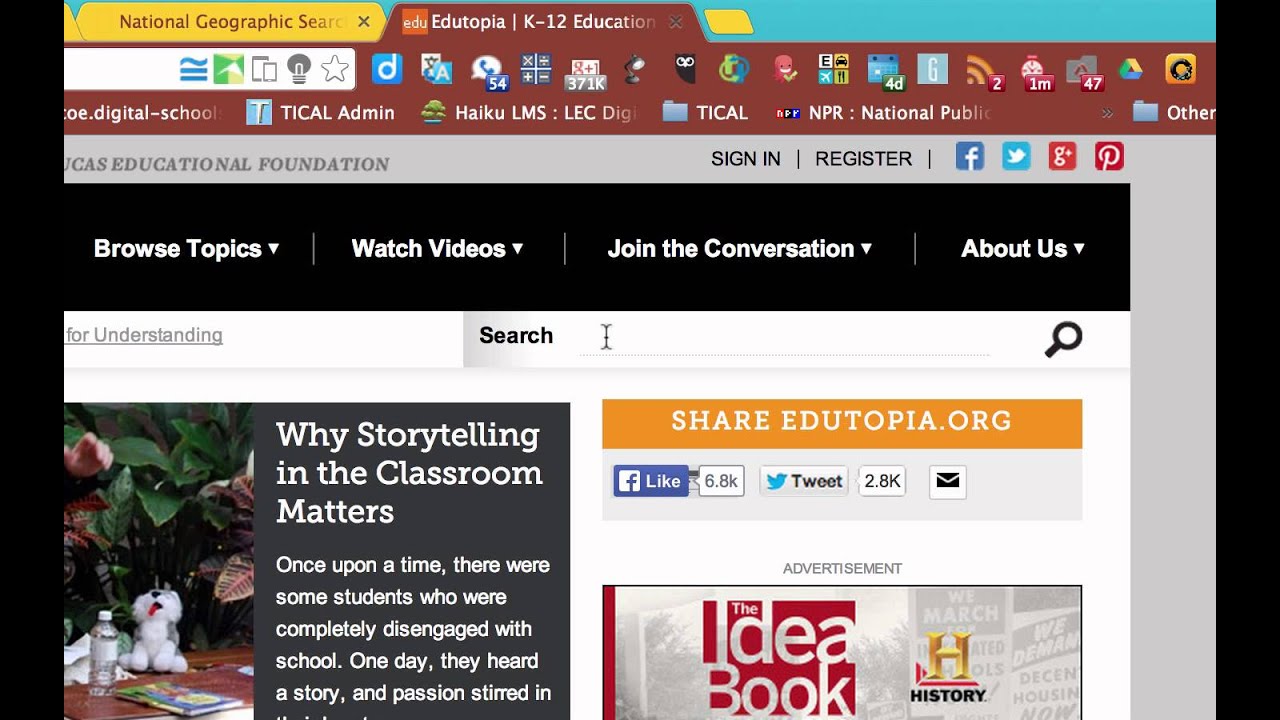Screen dimensions: 1280x720
Task: Follow the 'for Understanding' link
Action: pyautogui.click(x=144, y=335)
